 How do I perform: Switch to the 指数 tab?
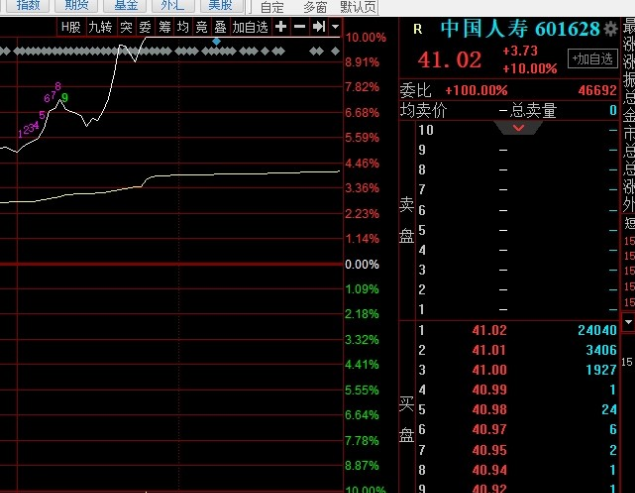[28, 6]
